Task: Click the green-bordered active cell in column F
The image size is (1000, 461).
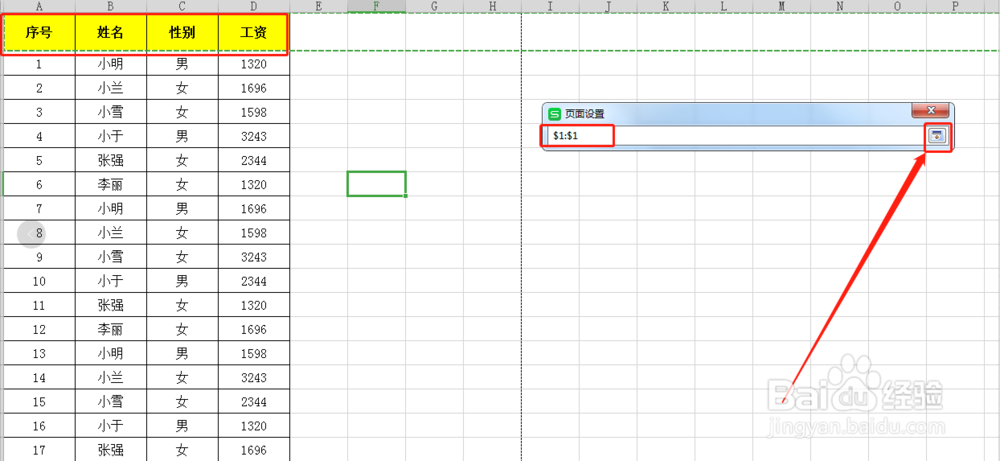Action: click(x=376, y=184)
